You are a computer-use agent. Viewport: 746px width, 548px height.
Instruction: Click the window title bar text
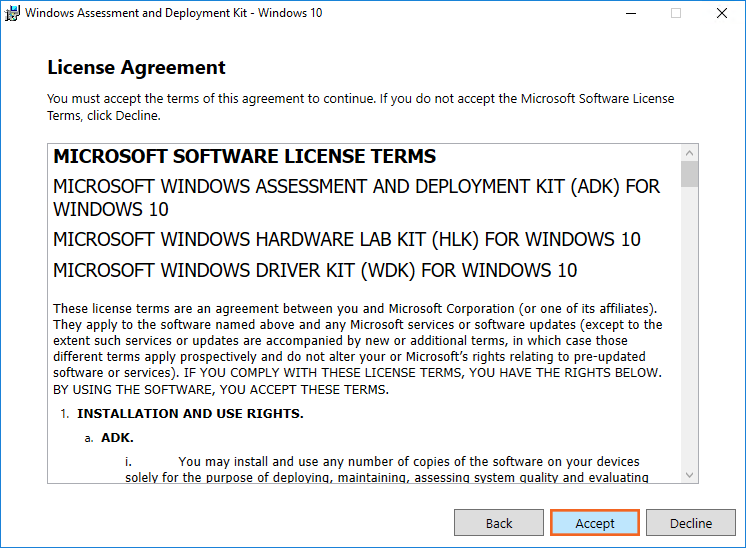click(173, 14)
